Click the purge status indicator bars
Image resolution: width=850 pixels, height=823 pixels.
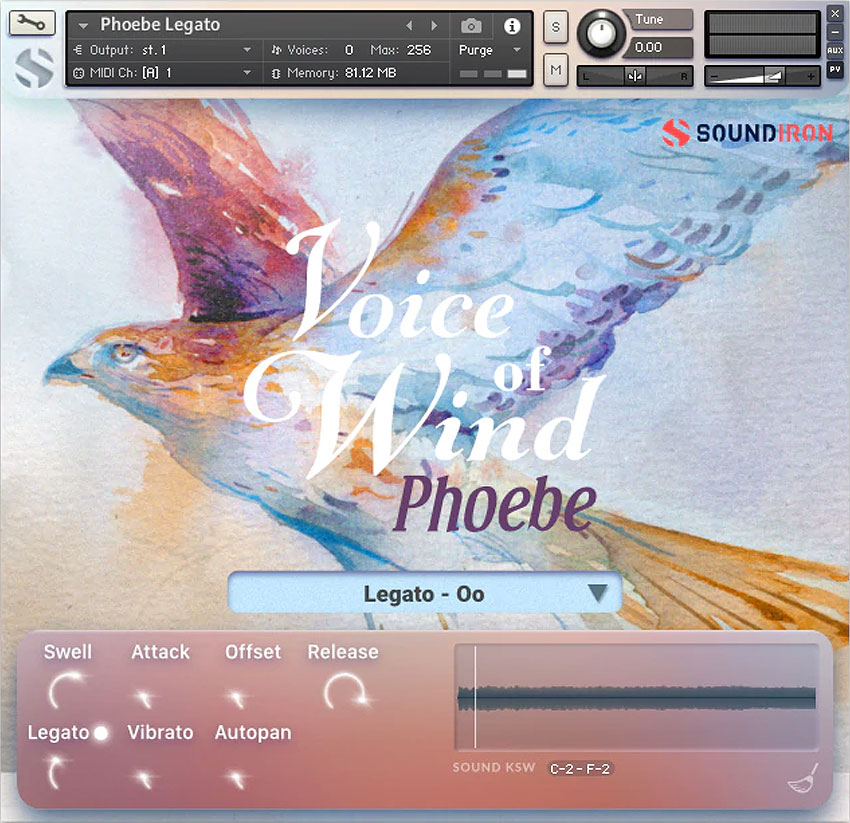[493, 74]
